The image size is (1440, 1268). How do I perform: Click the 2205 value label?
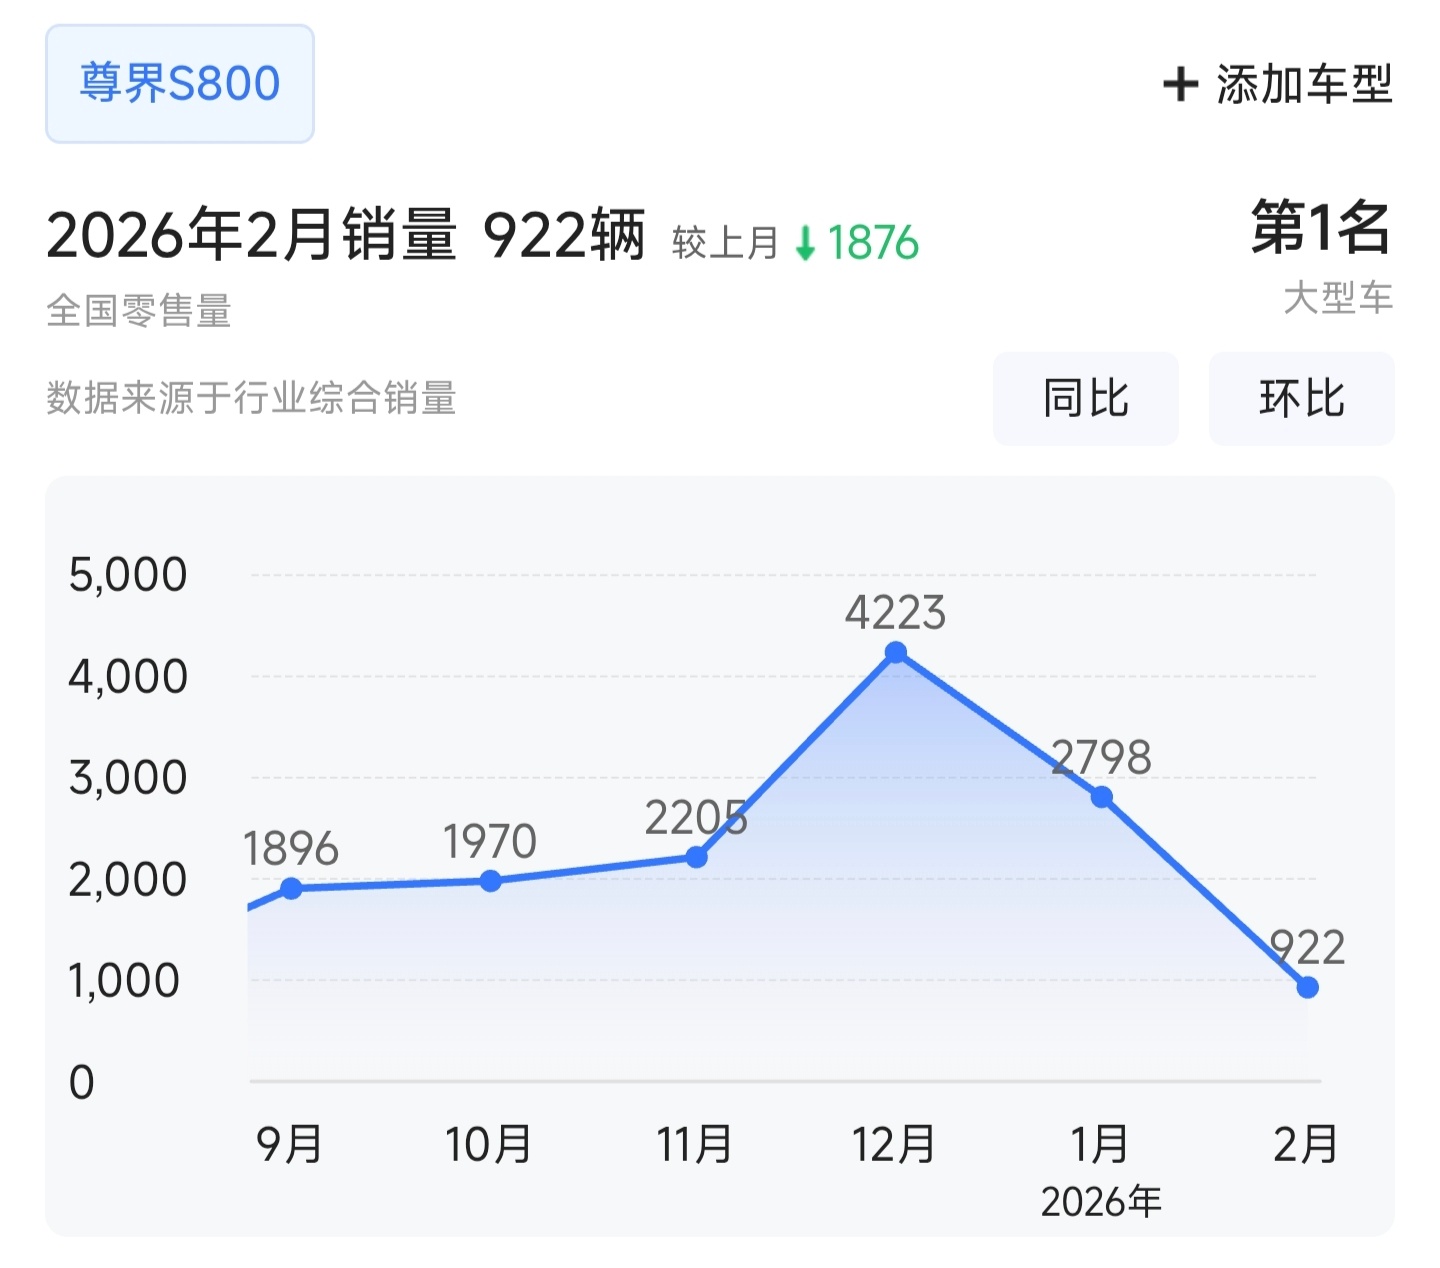[696, 818]
